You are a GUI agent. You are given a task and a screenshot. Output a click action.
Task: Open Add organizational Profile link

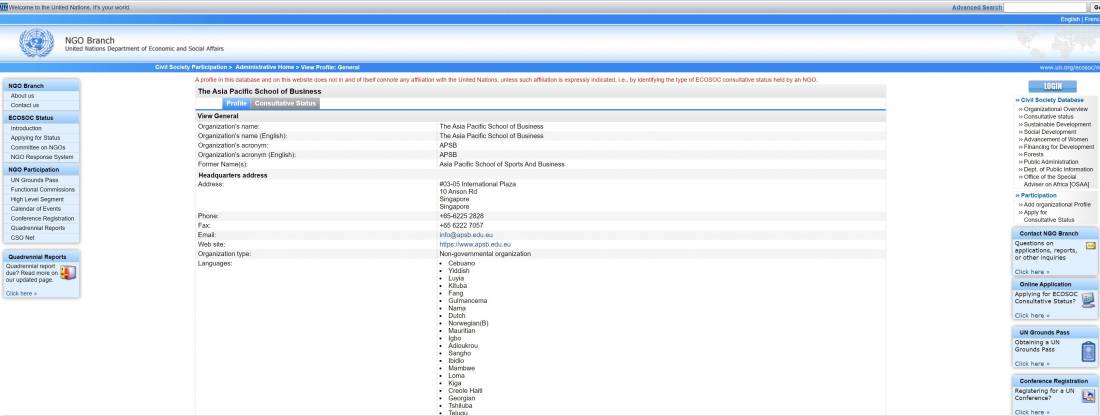point(1057,205)
